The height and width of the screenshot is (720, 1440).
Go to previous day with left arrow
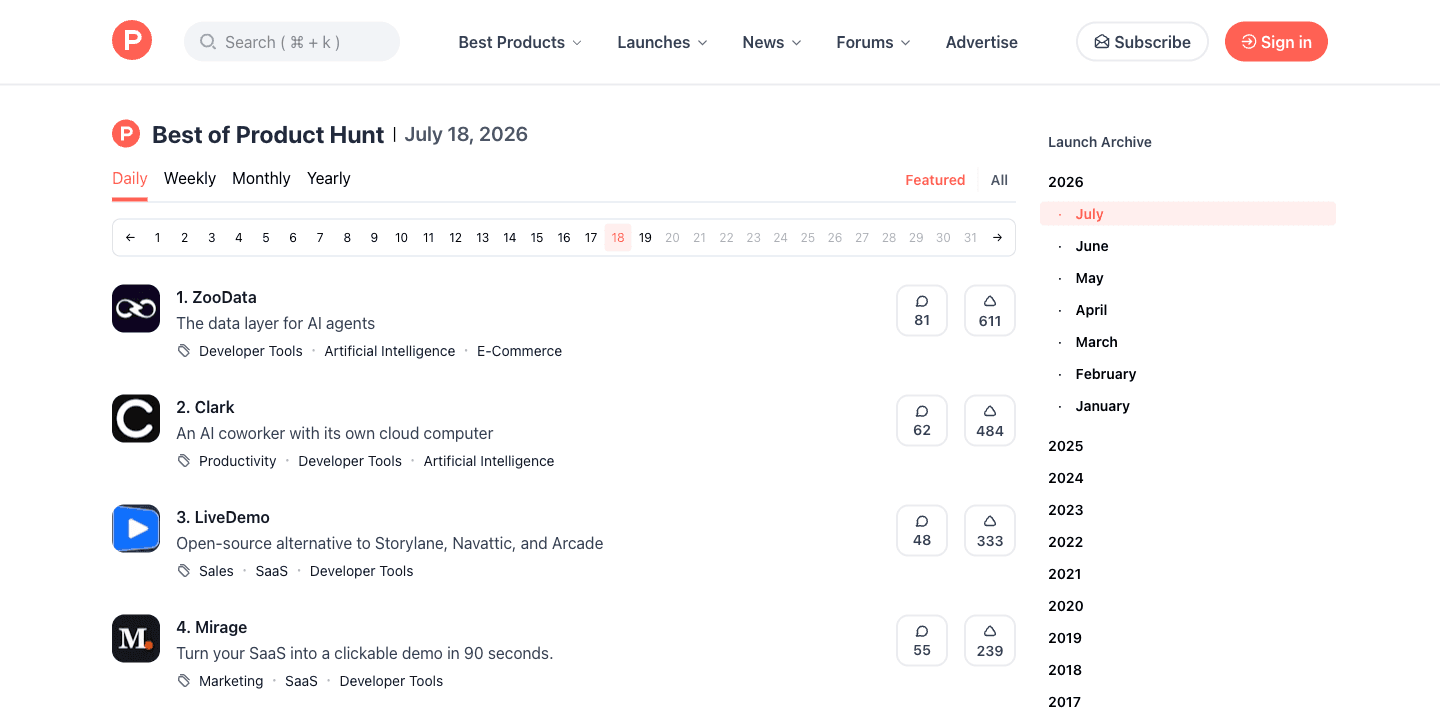[x=130, y=237]
